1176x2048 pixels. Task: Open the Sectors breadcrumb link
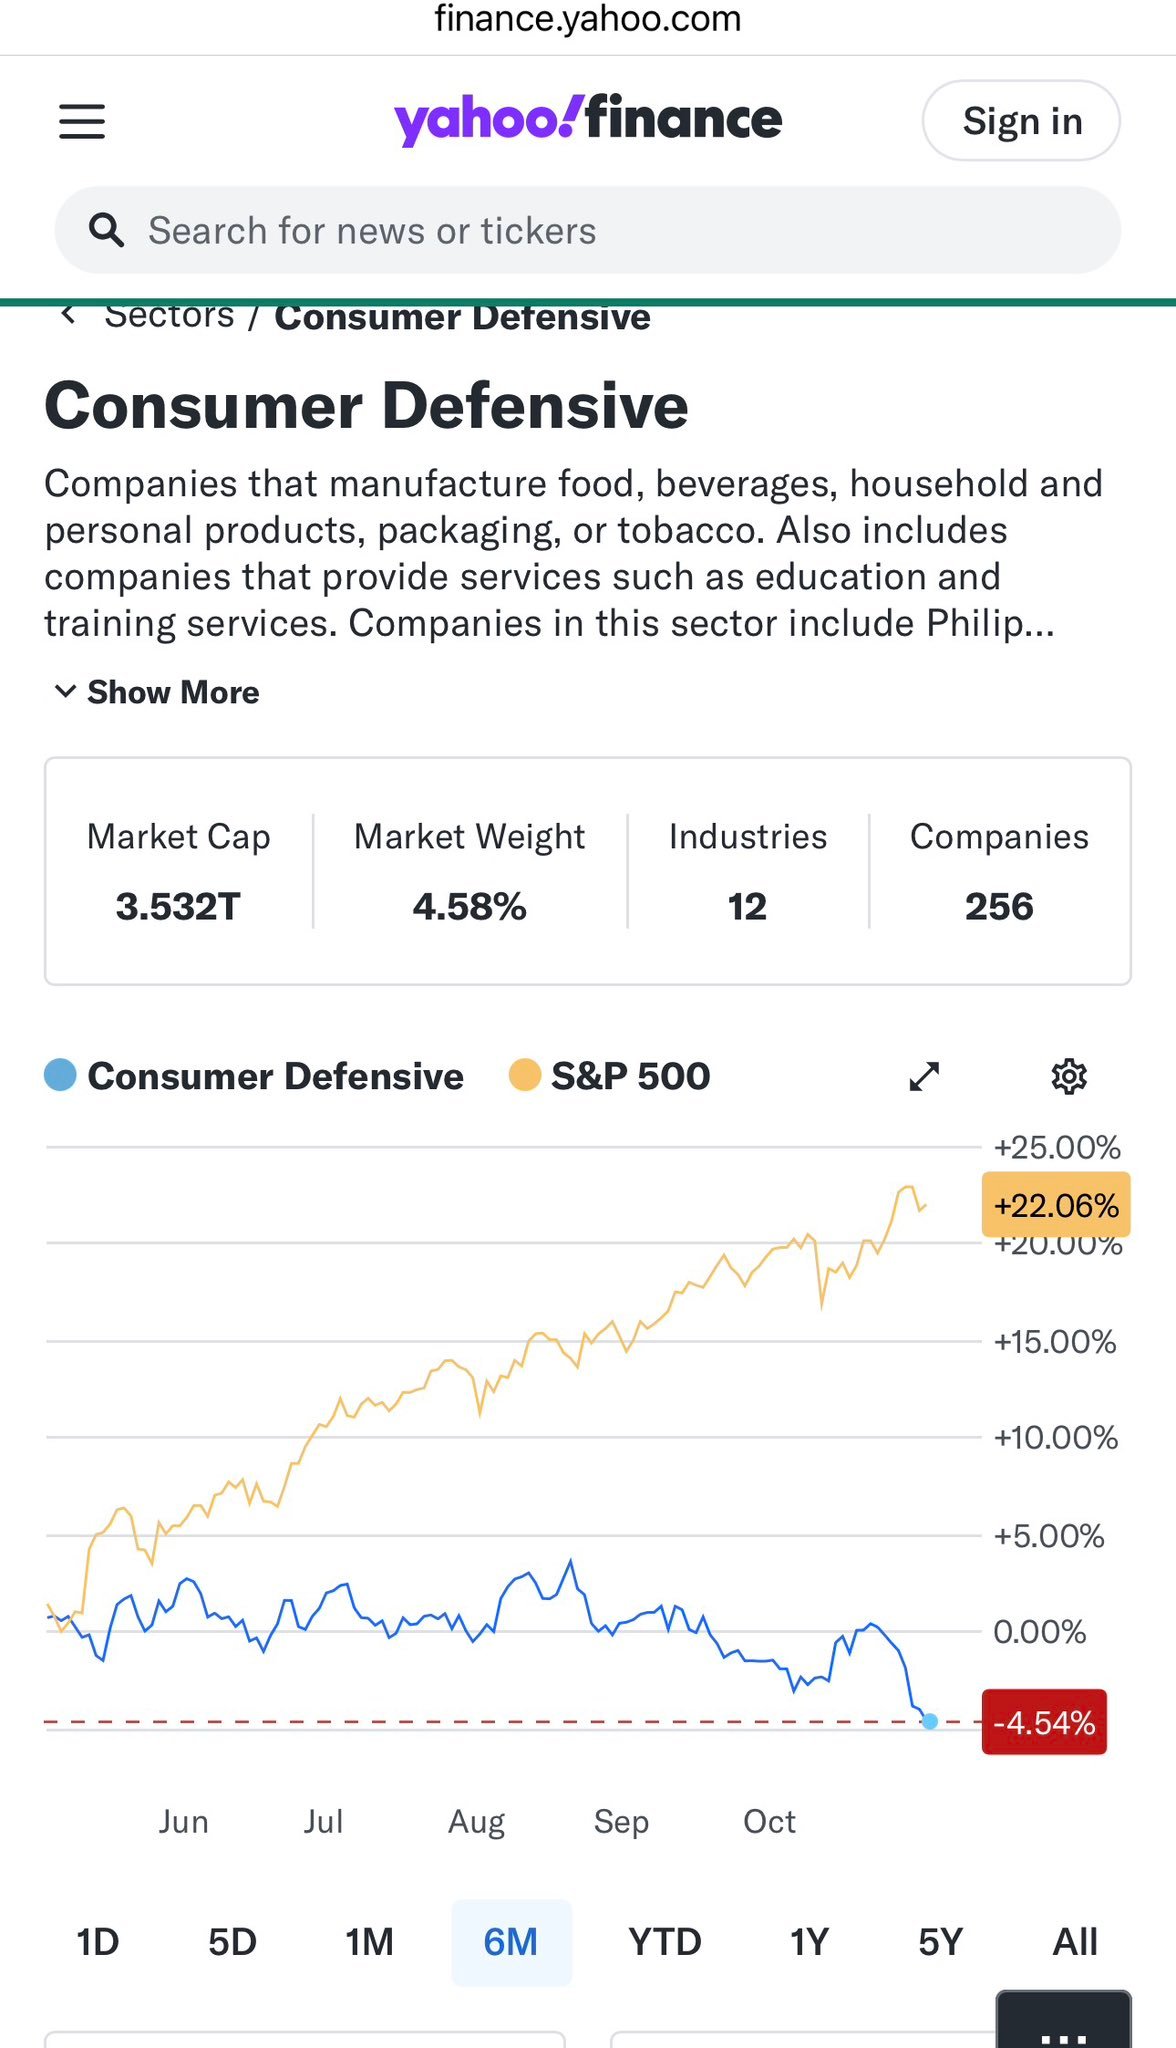tap(169, 316)
